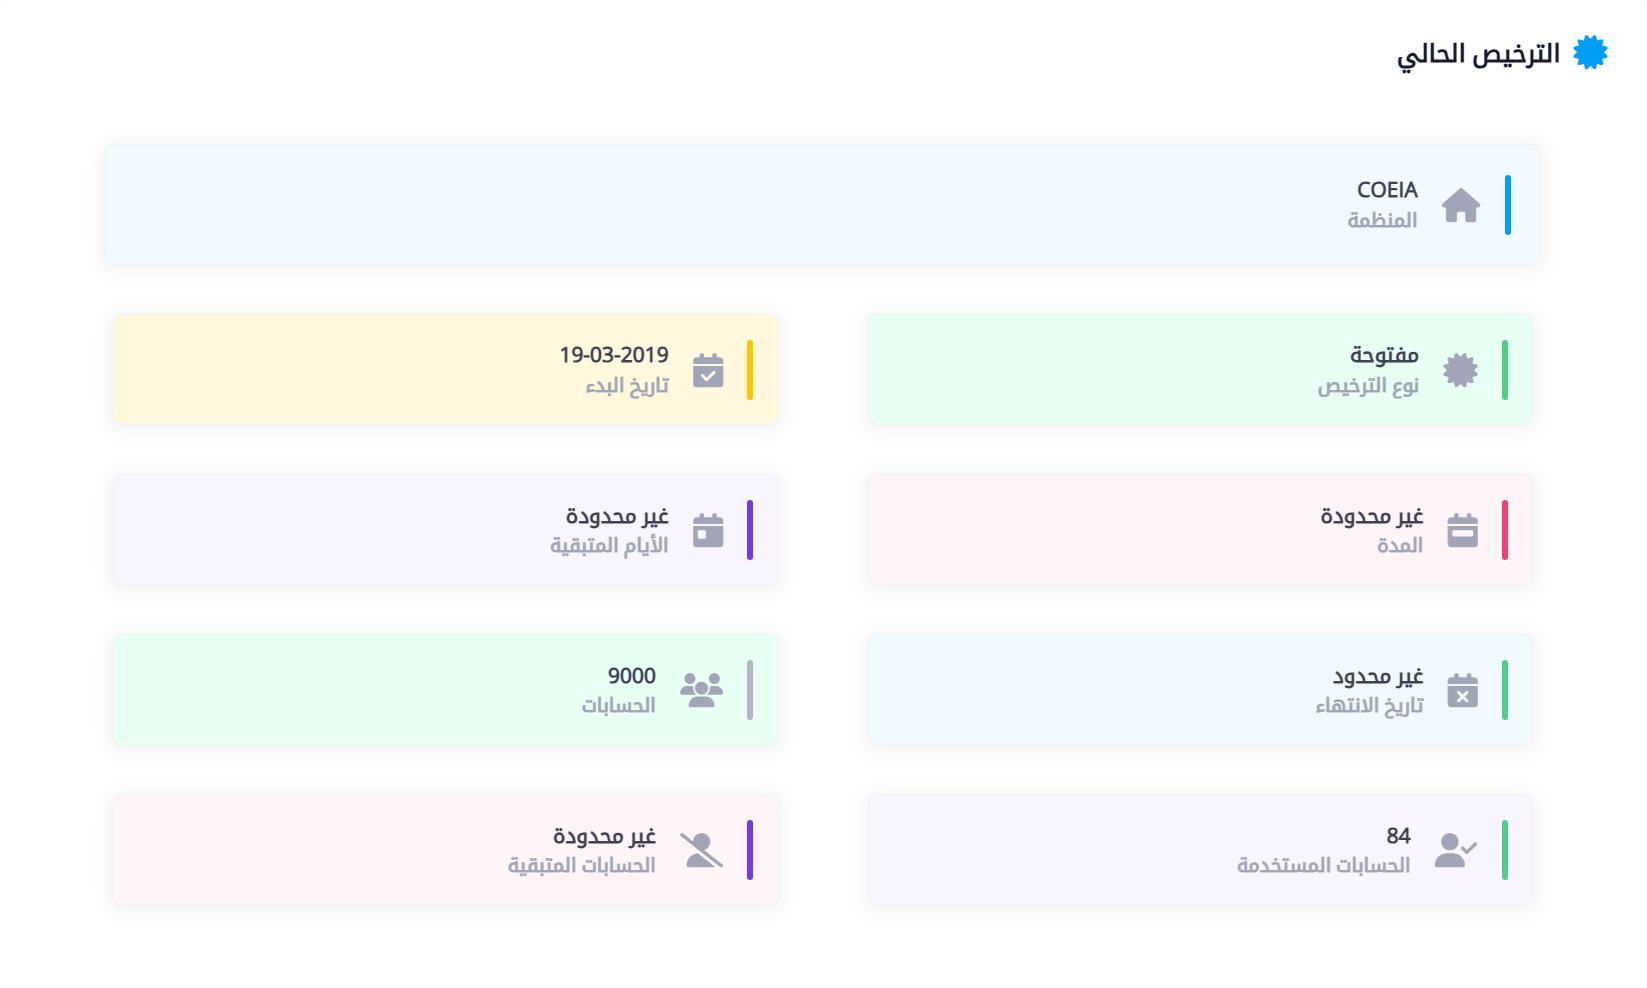The image size is (1647, 988).
Task: Click the calendar icon for الأيام المتبقية
Action: [708, 530]
